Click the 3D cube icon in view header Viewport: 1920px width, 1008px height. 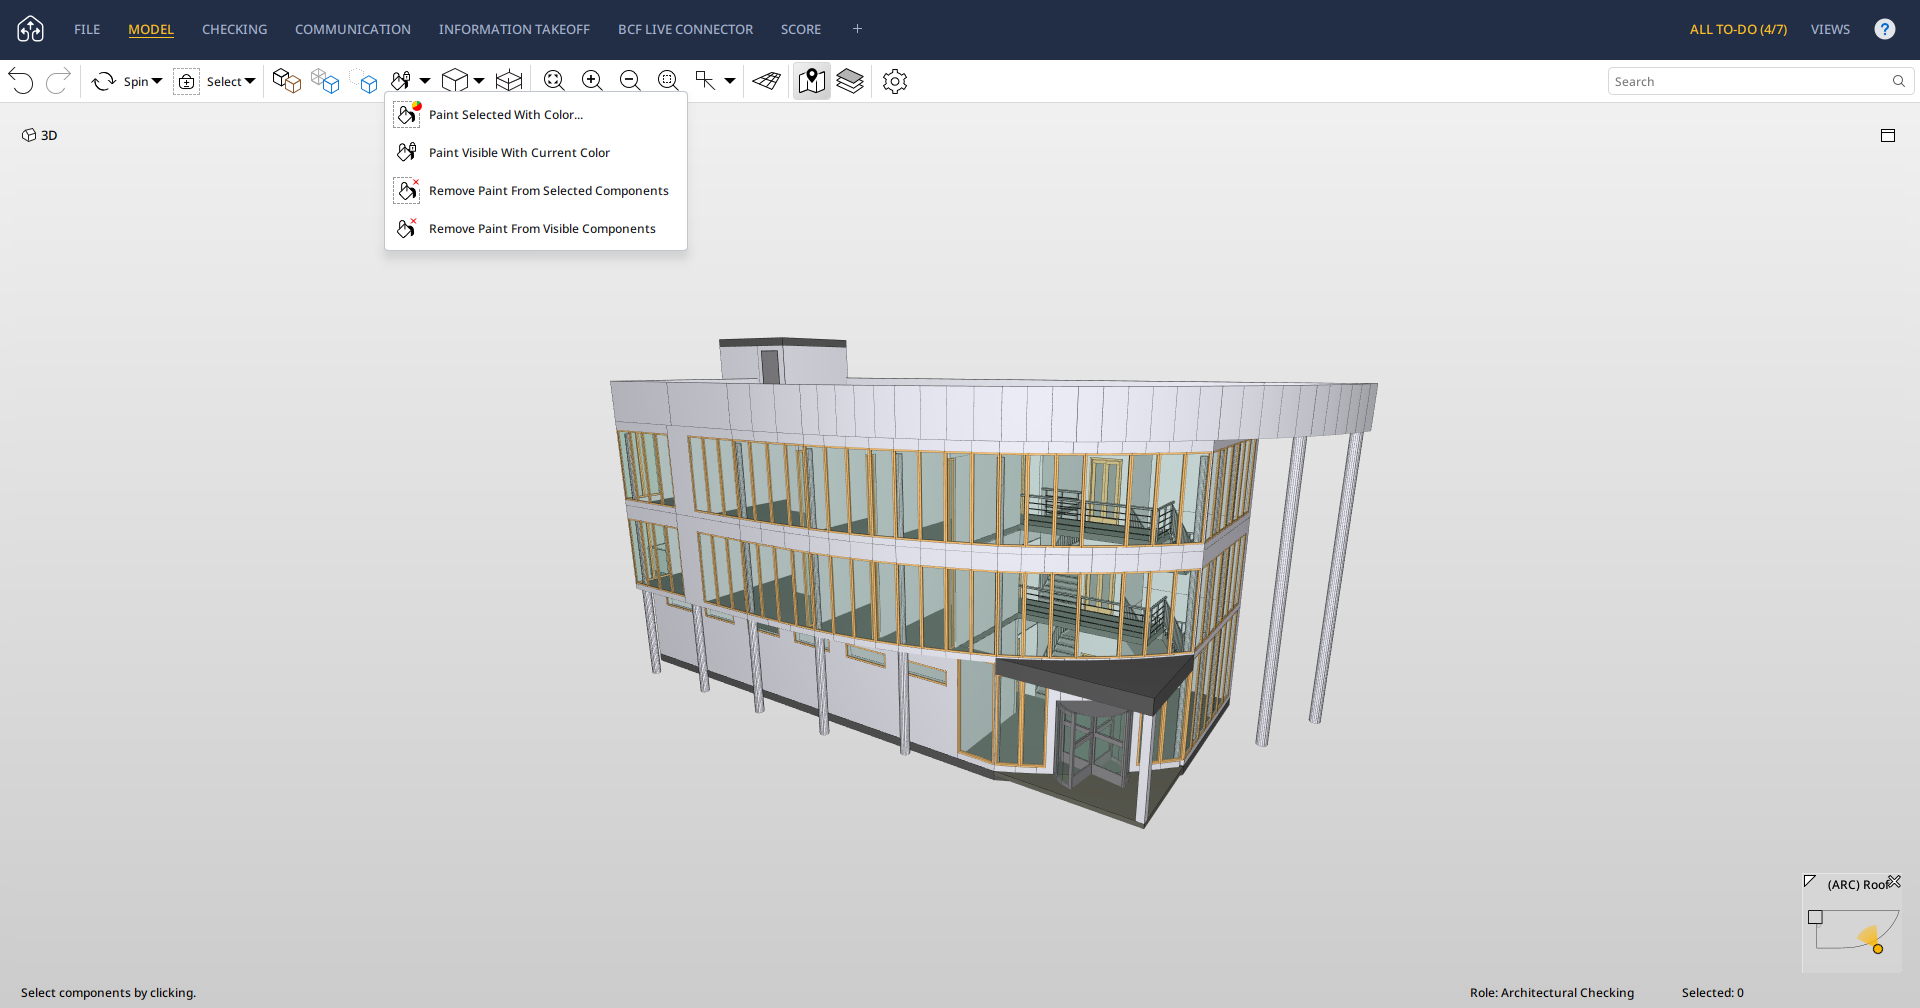pyautogui.click(x=29, y=135)
